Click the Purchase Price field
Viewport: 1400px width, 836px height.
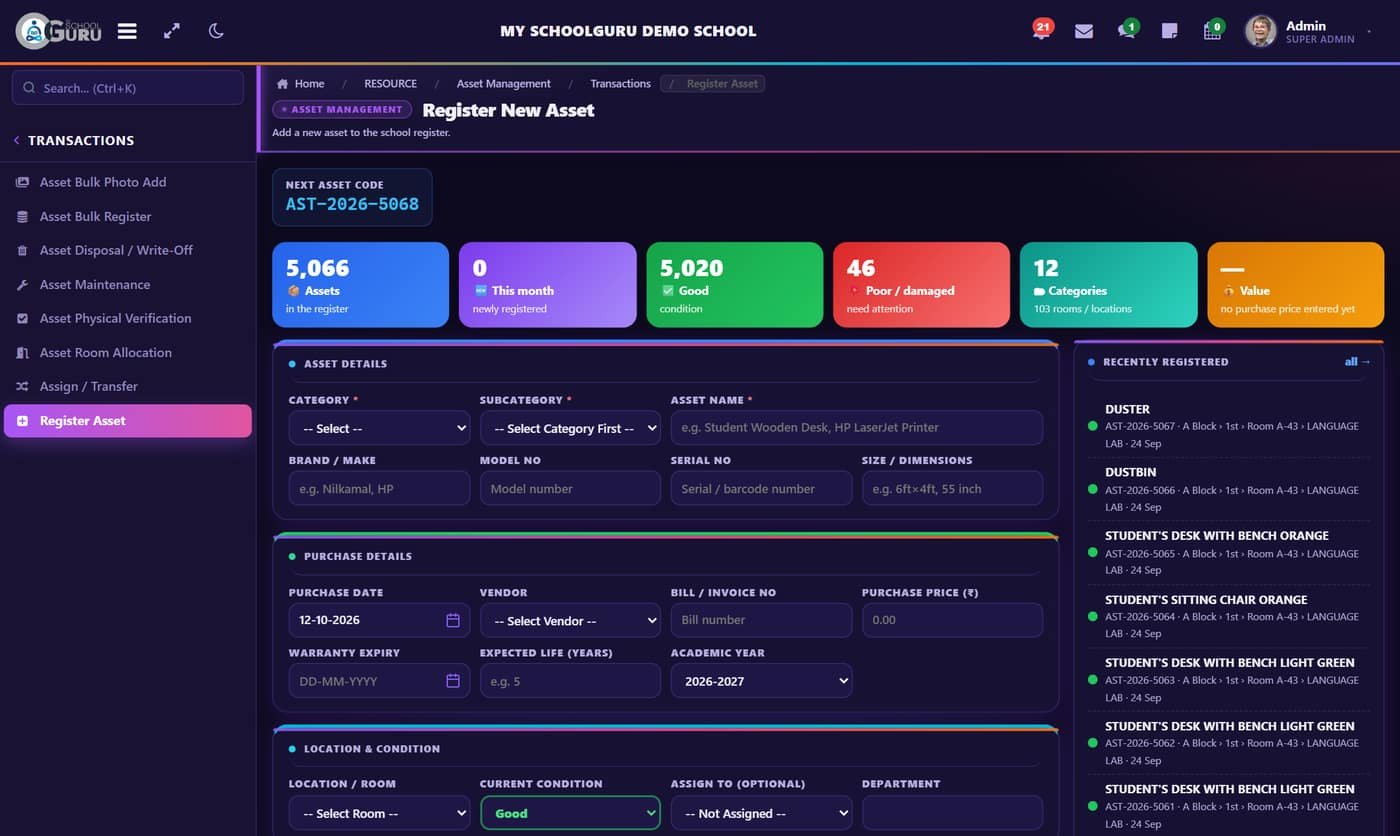[952, 620]
